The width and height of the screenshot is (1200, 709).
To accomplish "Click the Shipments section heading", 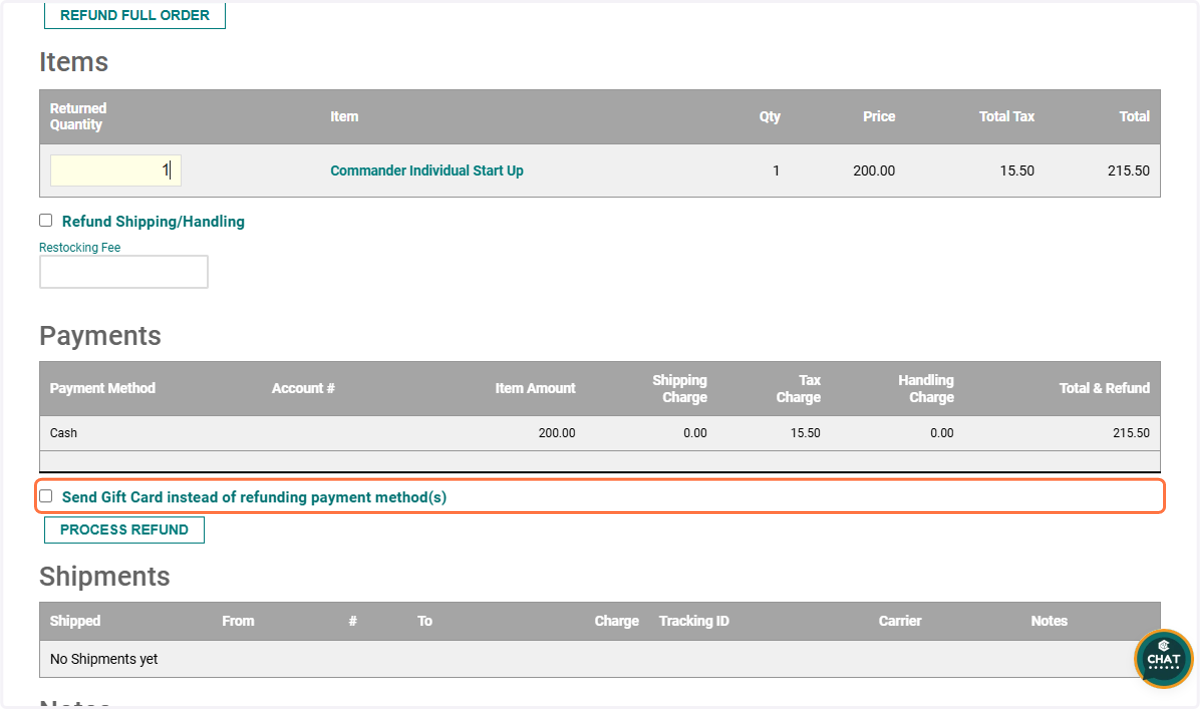I will tap(105, 577).
